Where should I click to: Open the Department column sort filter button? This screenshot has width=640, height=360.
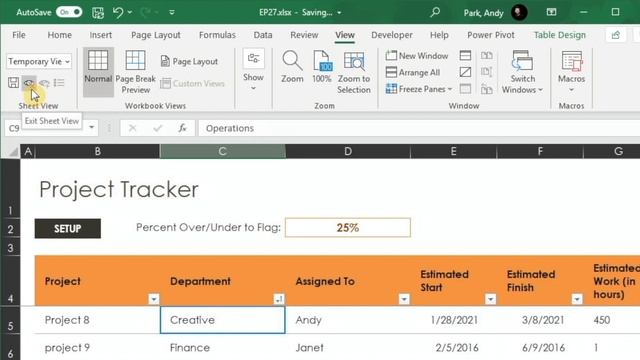point(279,299)
